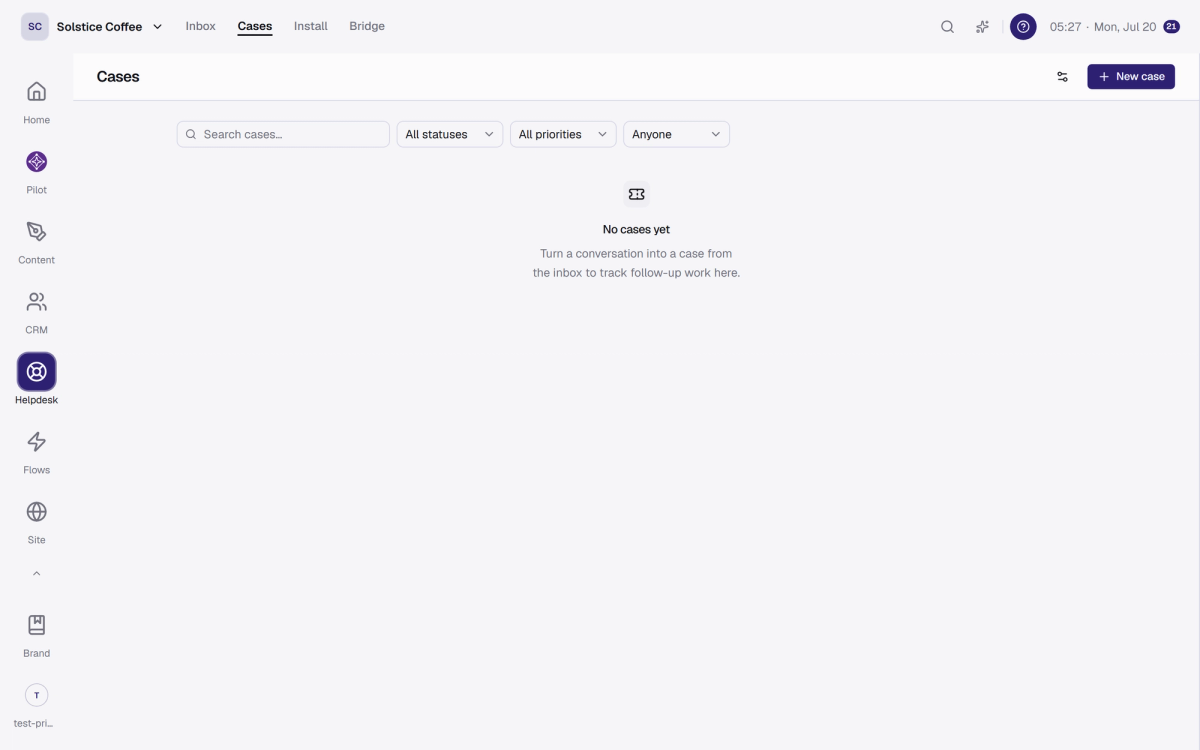Create a New case

click(1131, 77)
